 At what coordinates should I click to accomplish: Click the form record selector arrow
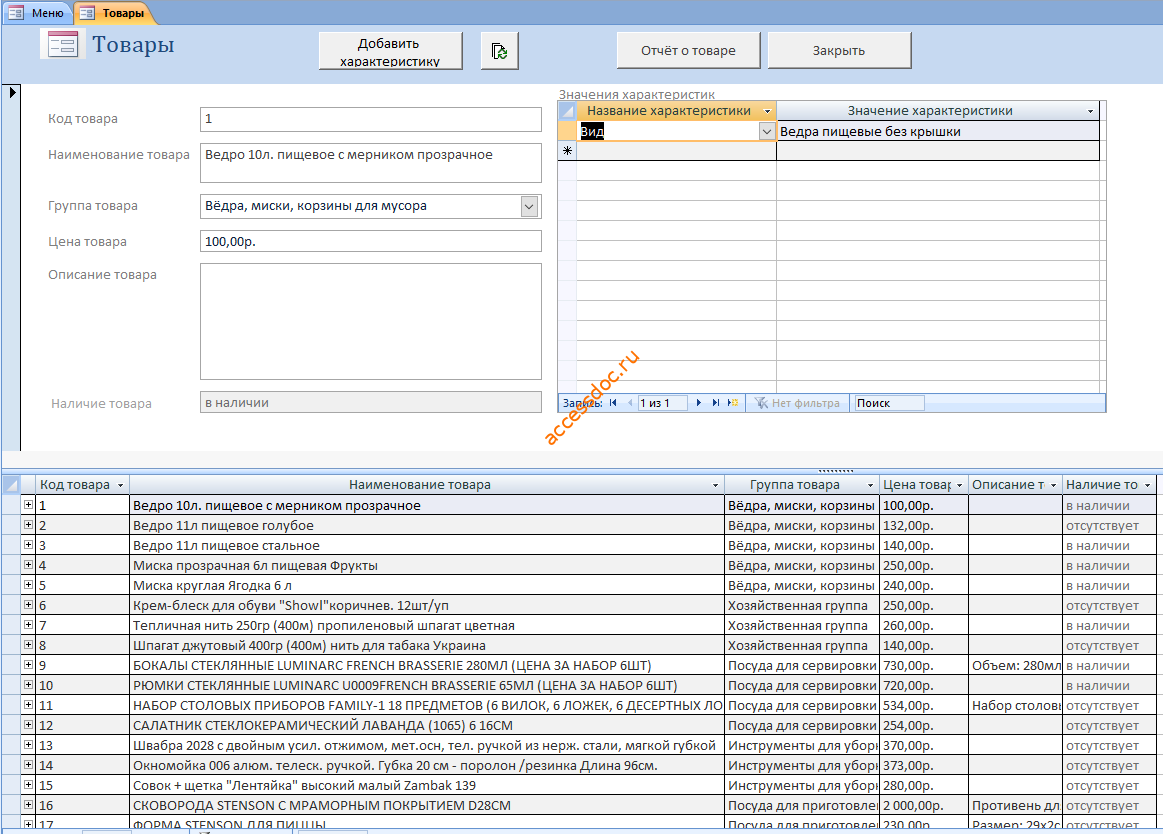pos(12,93)
